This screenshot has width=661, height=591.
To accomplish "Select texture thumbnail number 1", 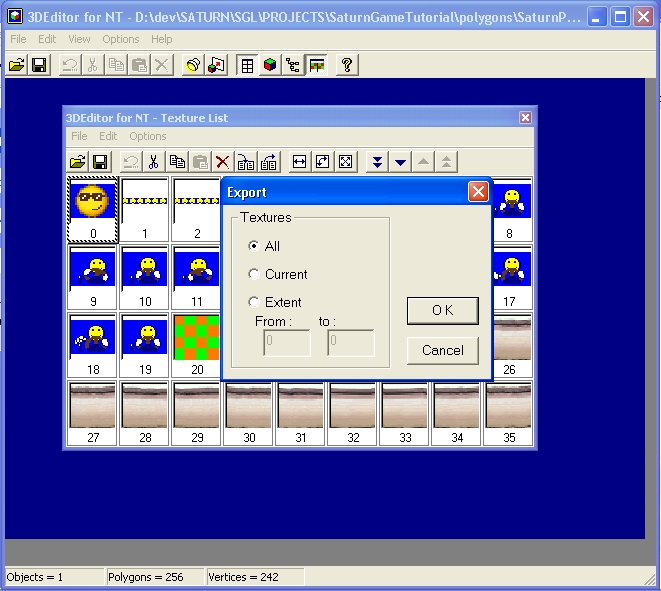I will pyautogui.click(x=144, y=210).
